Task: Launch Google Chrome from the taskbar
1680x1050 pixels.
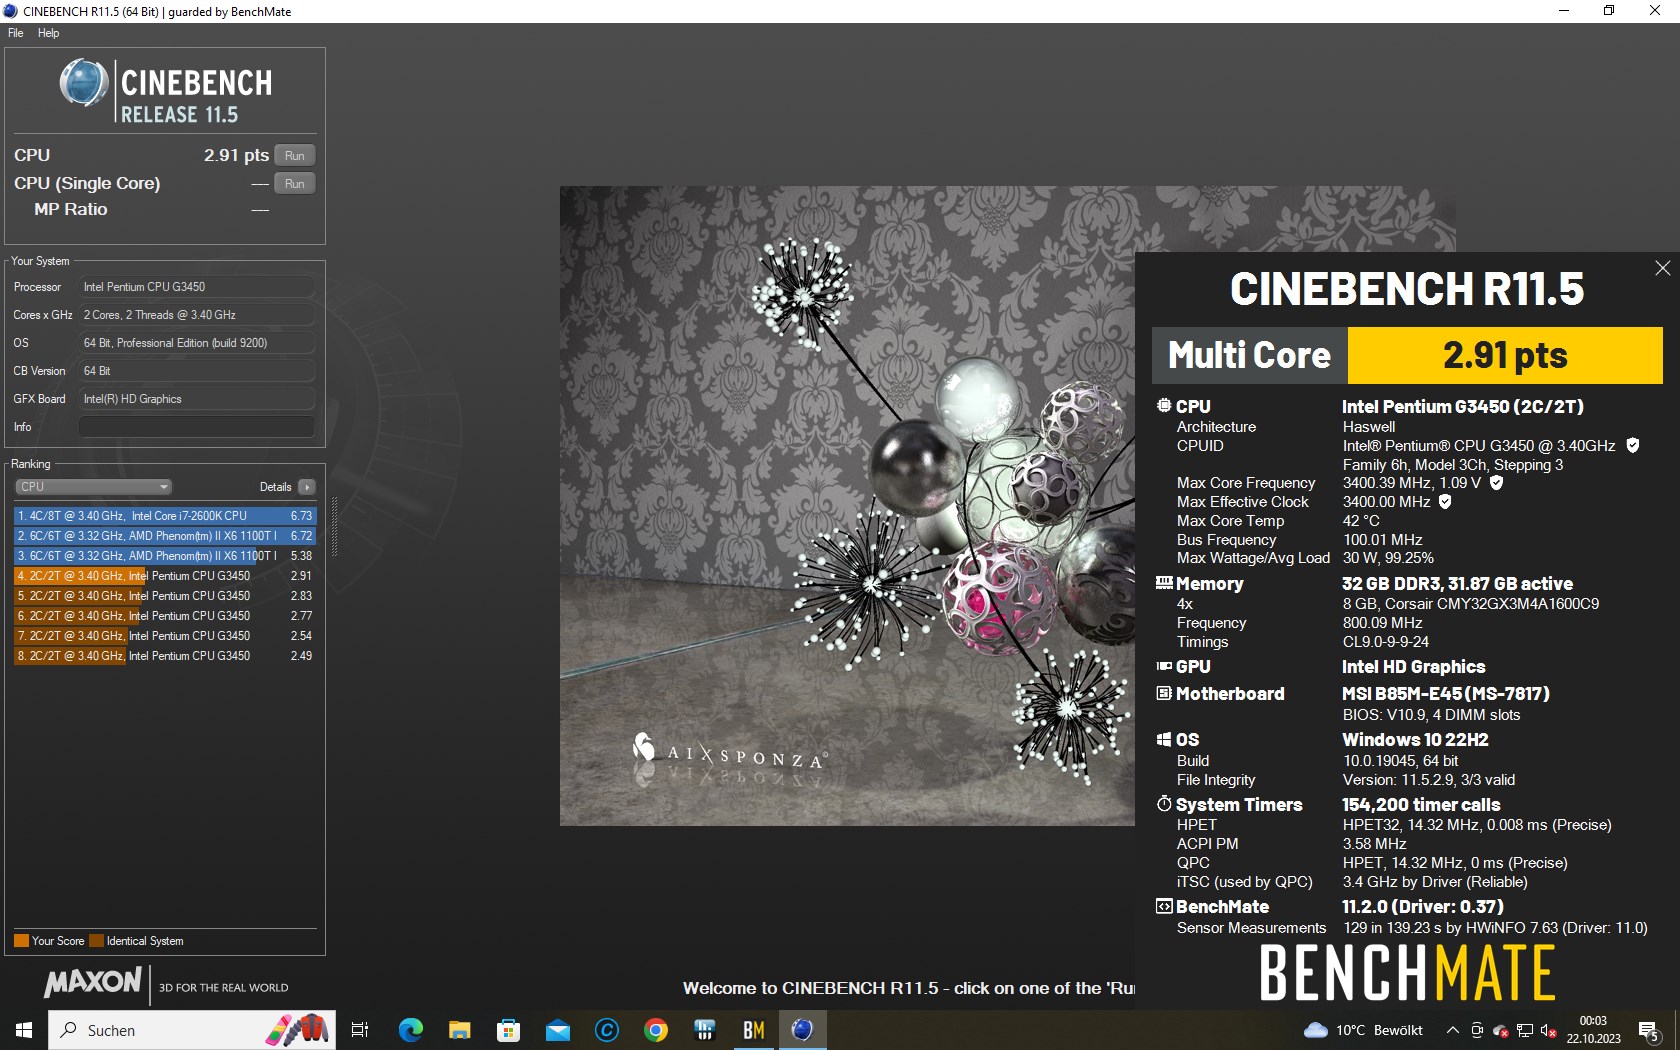Action: pos(655,1030)
